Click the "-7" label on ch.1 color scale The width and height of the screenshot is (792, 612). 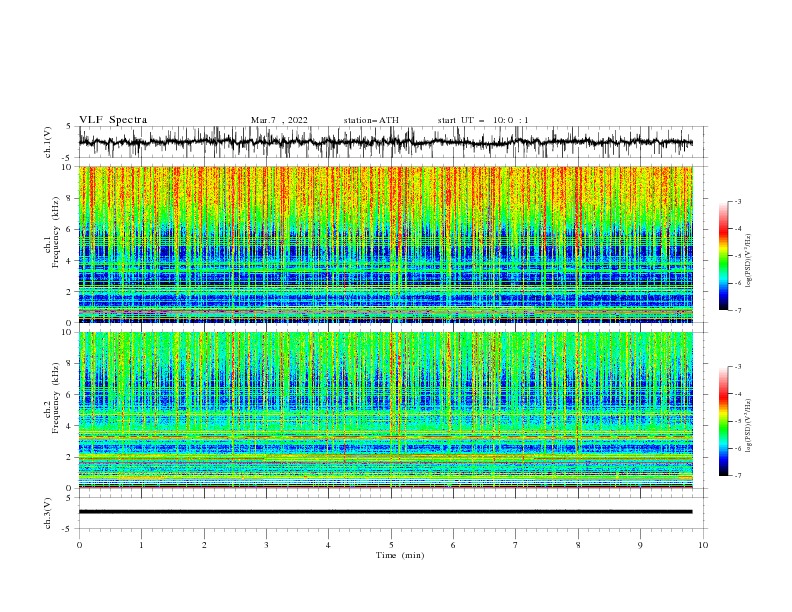[x=737, y=310]
